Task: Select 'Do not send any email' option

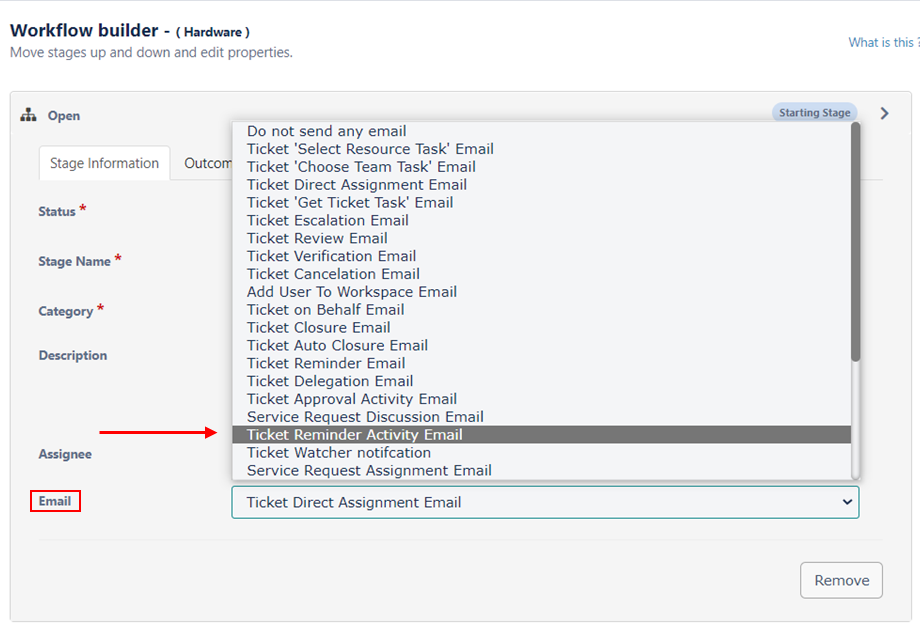Action: point(542,131)
